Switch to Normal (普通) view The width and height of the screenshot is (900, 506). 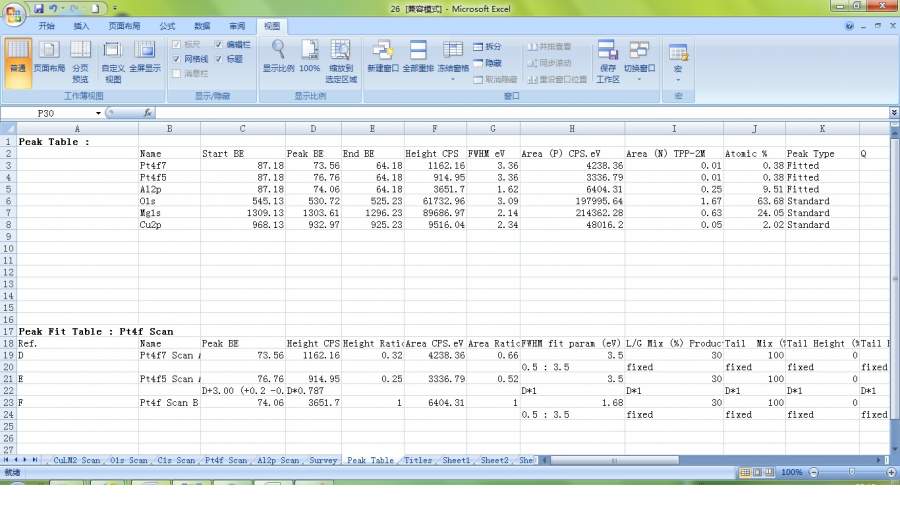[x=18, y=63]
